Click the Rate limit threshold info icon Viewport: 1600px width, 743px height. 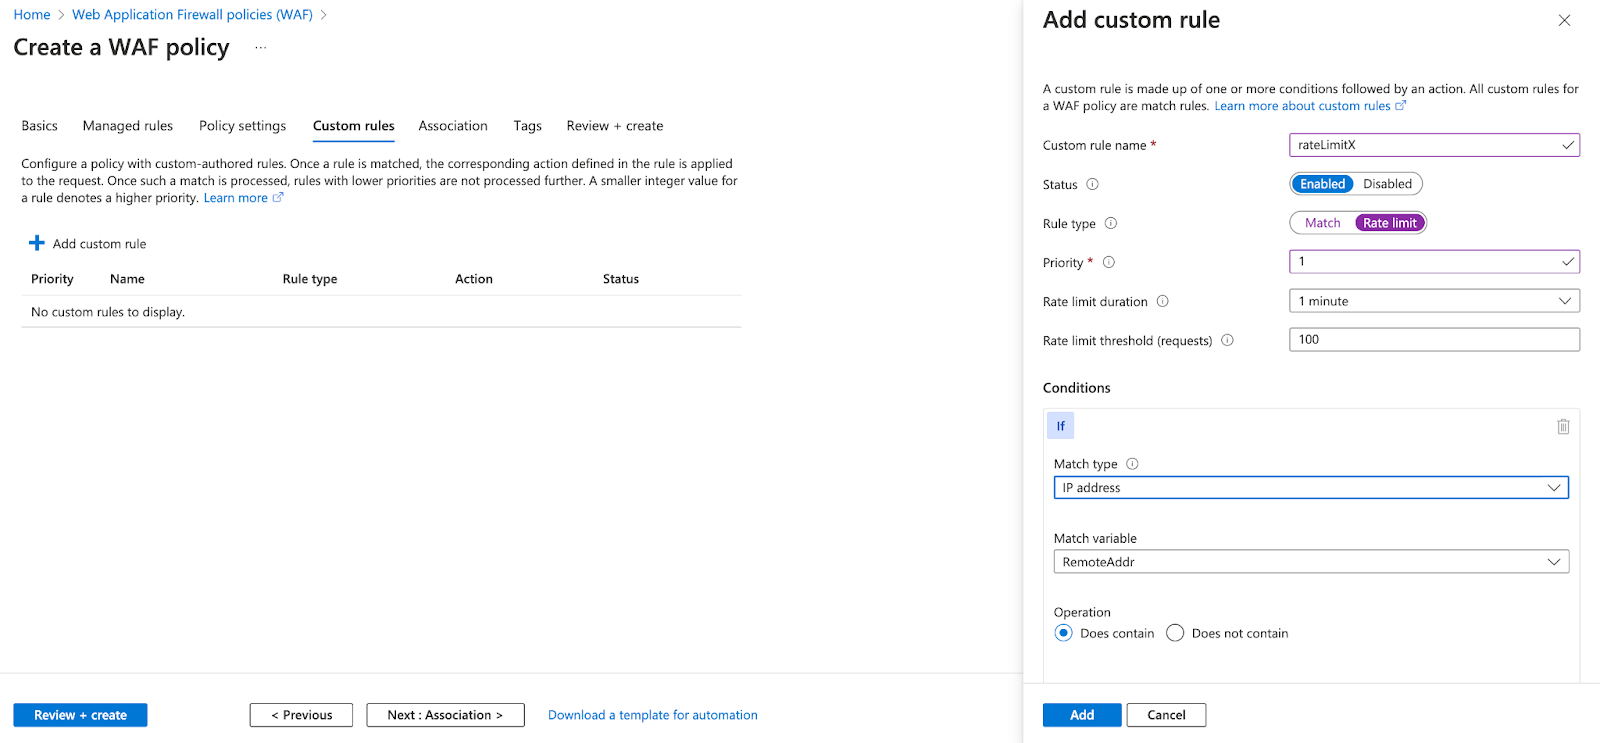[x=1227, y=340]
